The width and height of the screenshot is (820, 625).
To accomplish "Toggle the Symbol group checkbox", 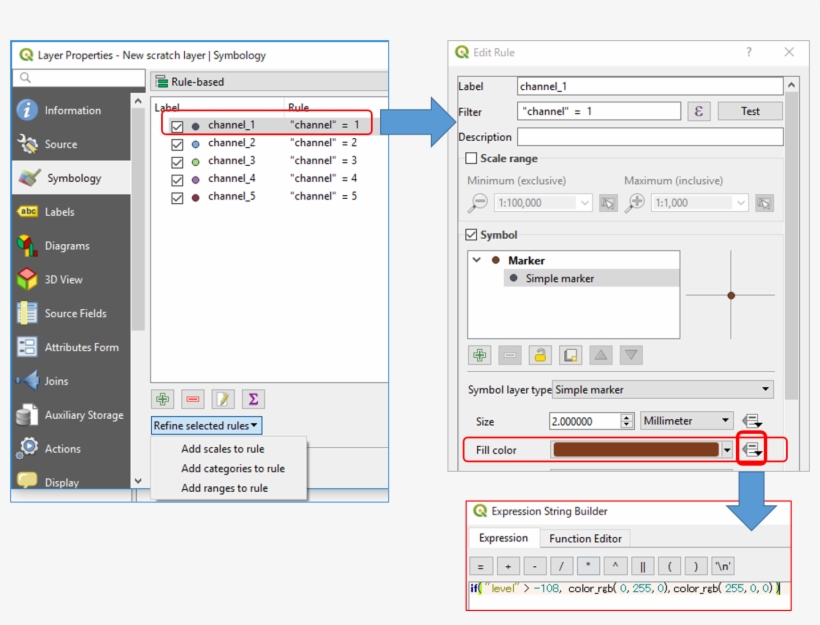I will tap(472, 235).
